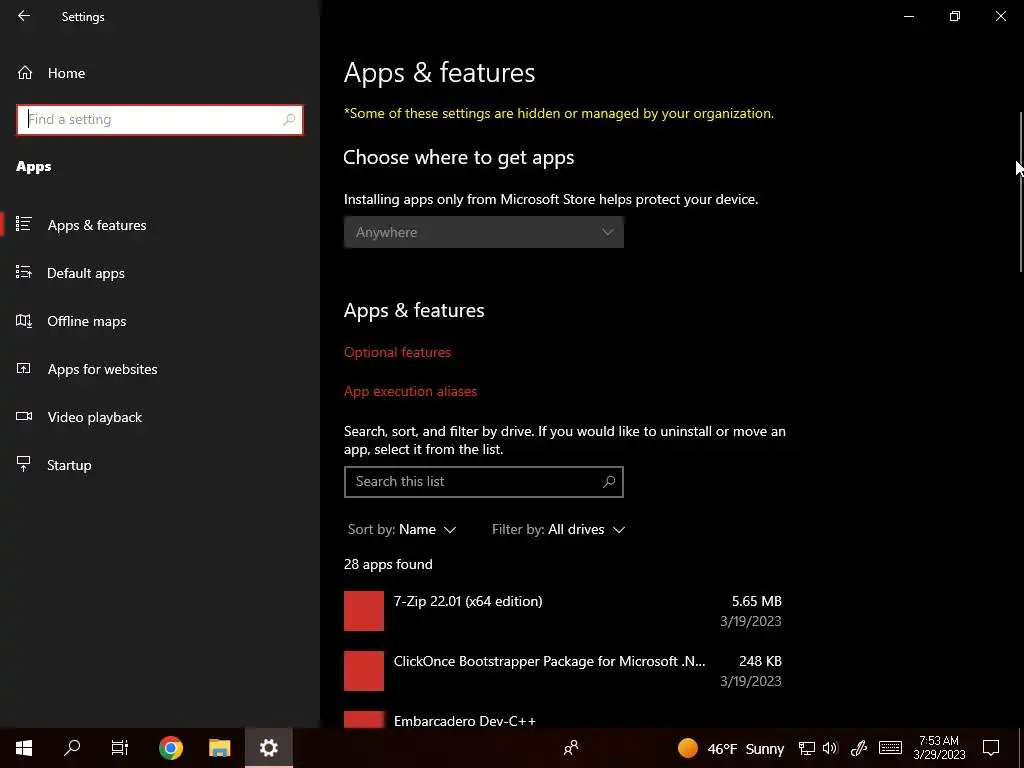Open the touch keyboard tray icon
This screenshot has height=768, width=1024.
tap(890, 748)
